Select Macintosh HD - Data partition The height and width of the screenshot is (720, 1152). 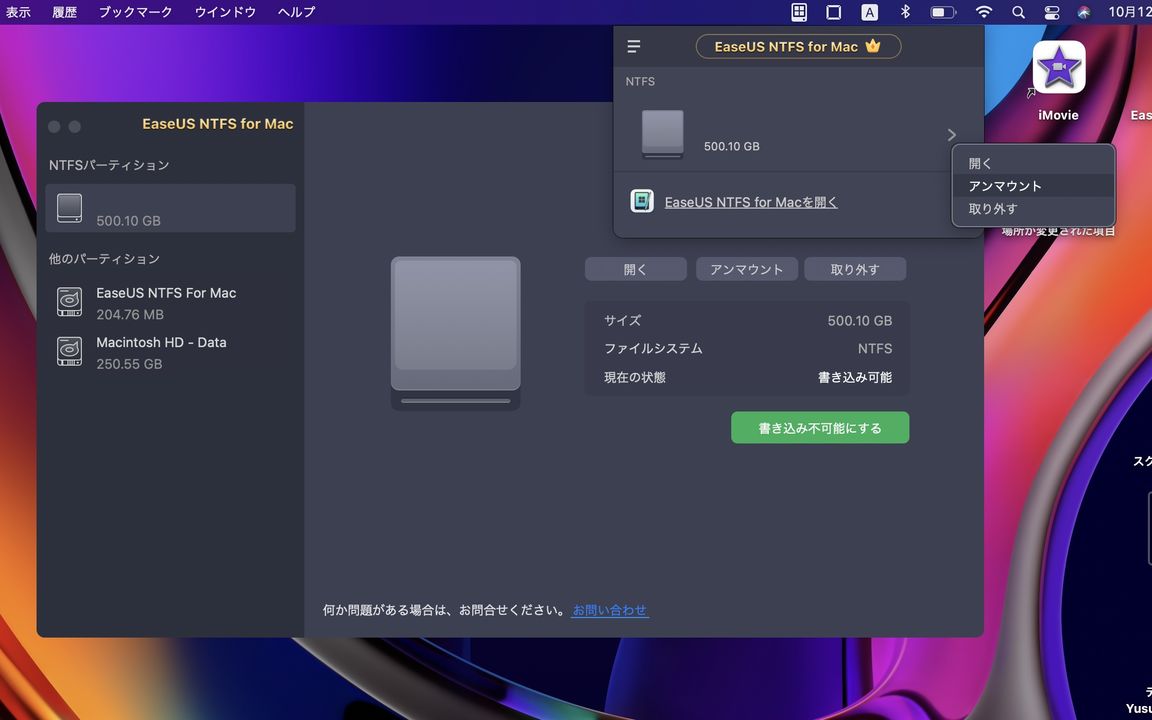170,353
